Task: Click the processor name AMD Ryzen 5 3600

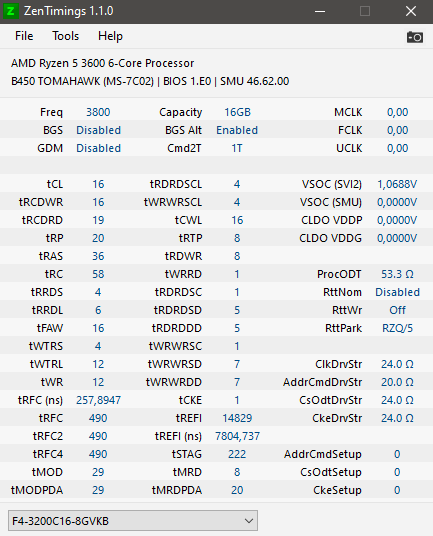Action: tap(103, 63)
